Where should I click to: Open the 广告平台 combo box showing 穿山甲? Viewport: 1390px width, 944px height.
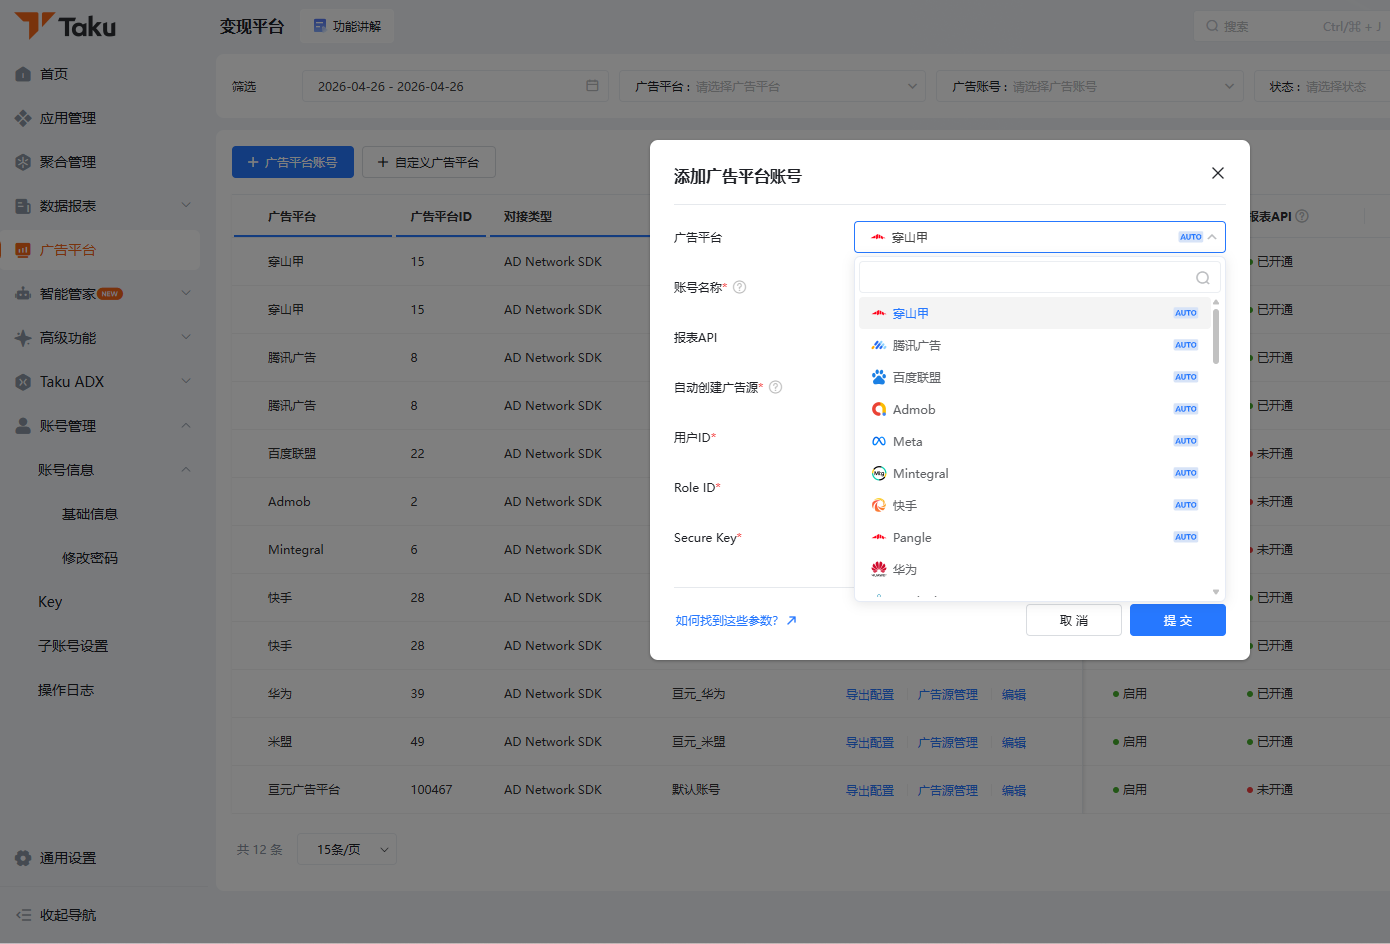pyautogui.click(x=1040, y=237)
